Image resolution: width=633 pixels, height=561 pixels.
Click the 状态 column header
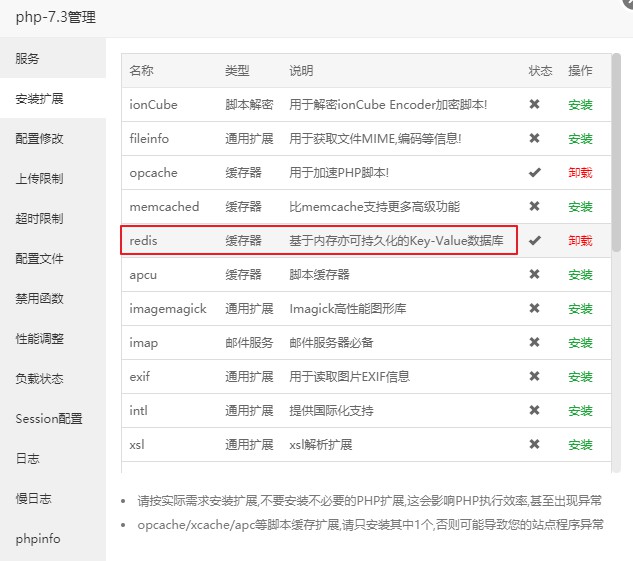click(540, 71)
